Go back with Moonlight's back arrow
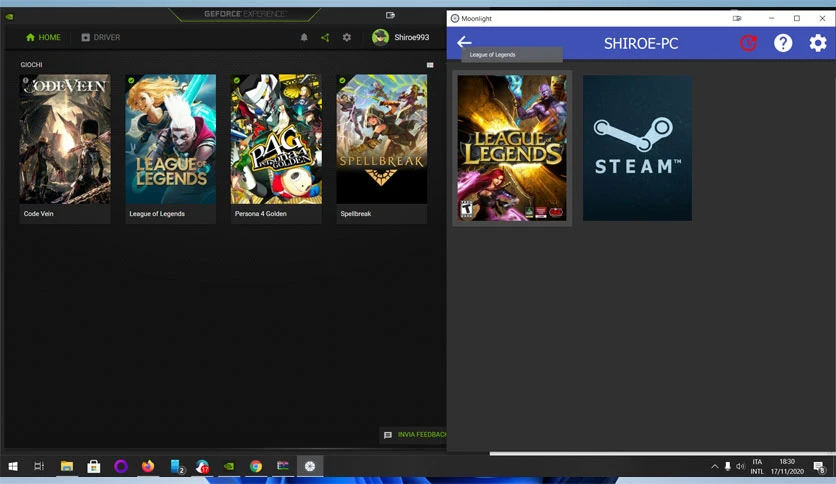The width and height of the screenshot is (836, 484). pyautogui.click(x=464, y=42)
